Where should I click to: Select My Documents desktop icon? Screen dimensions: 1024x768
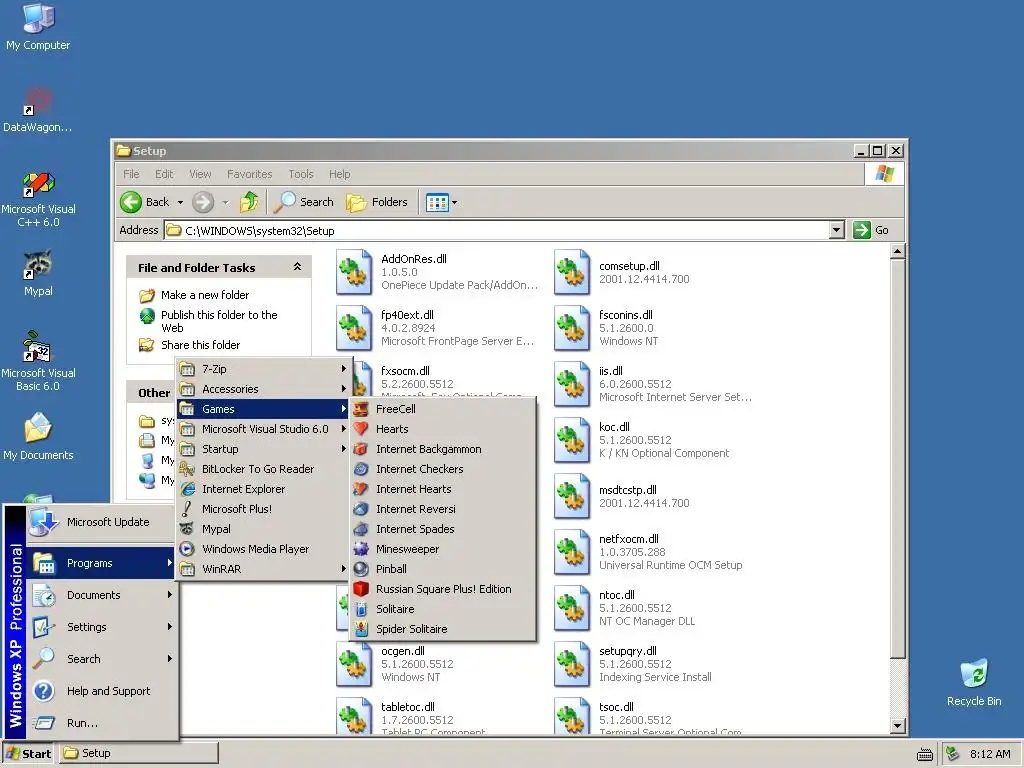pyautogui.click(x=38, y=436)
